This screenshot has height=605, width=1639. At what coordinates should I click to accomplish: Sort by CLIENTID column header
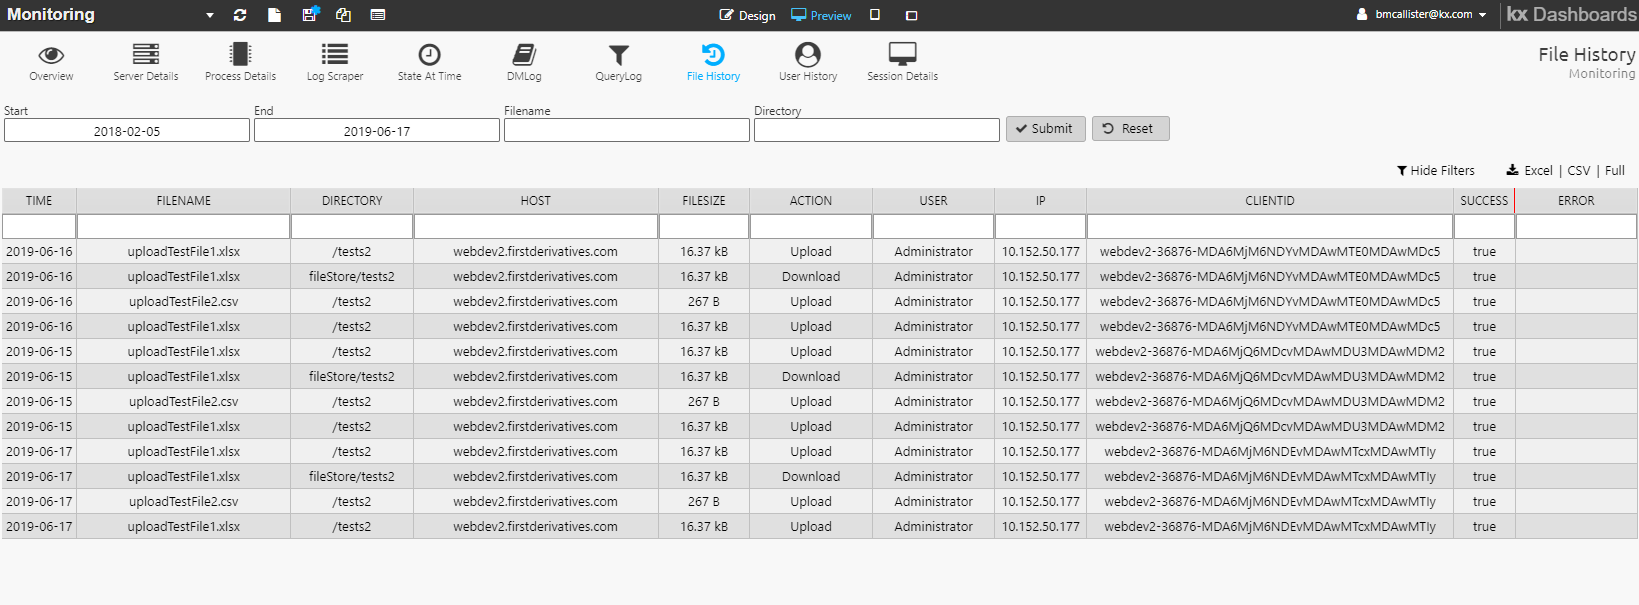coord(1270,201)
